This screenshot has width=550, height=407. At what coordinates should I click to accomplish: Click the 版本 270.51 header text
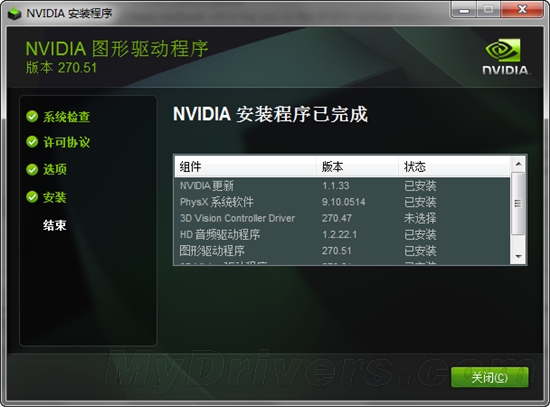pos(61,68)
